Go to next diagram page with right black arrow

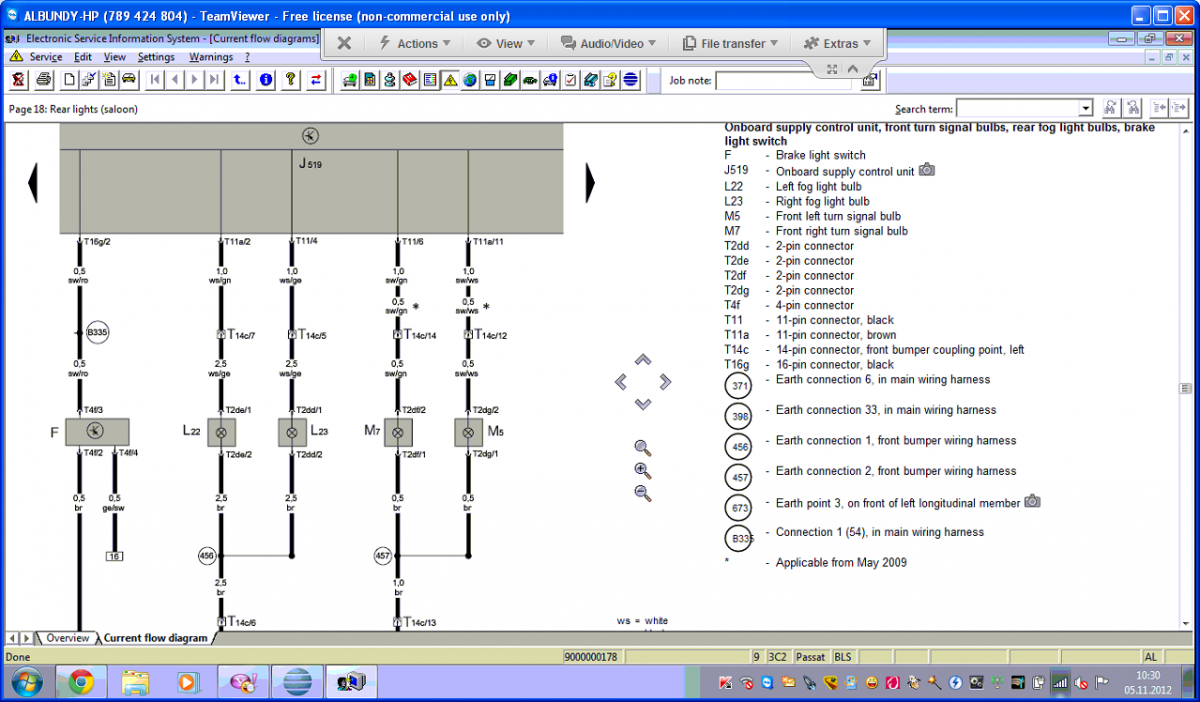[x=590, y=183]
